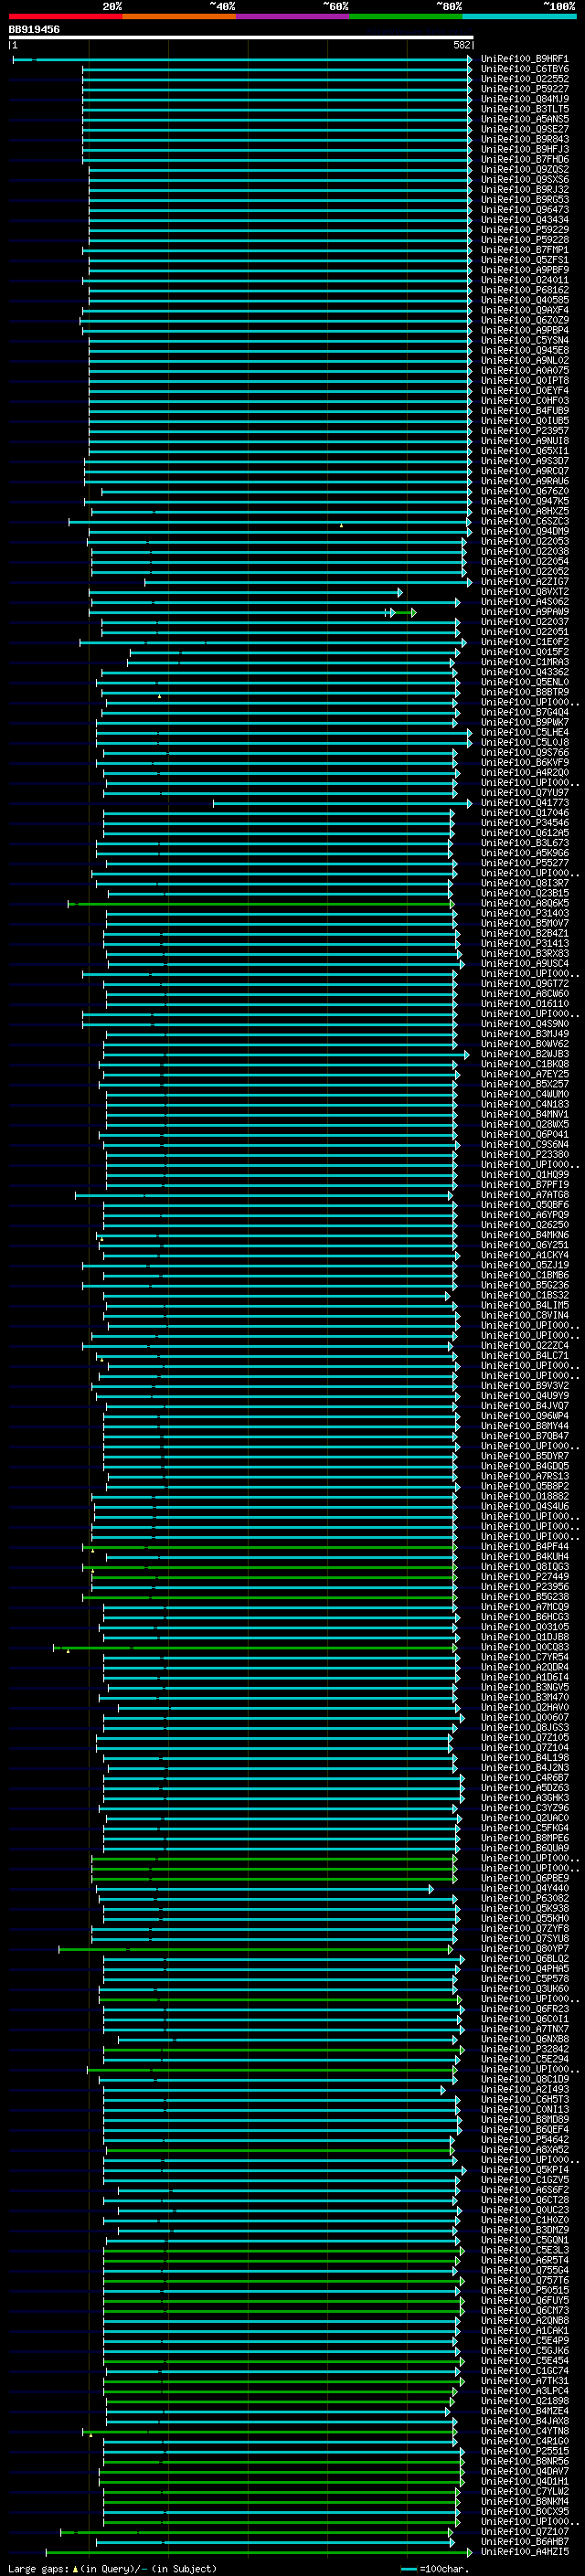
Task: Select the UniRef100_C1E0F2 label
Action: coord(524,642)
